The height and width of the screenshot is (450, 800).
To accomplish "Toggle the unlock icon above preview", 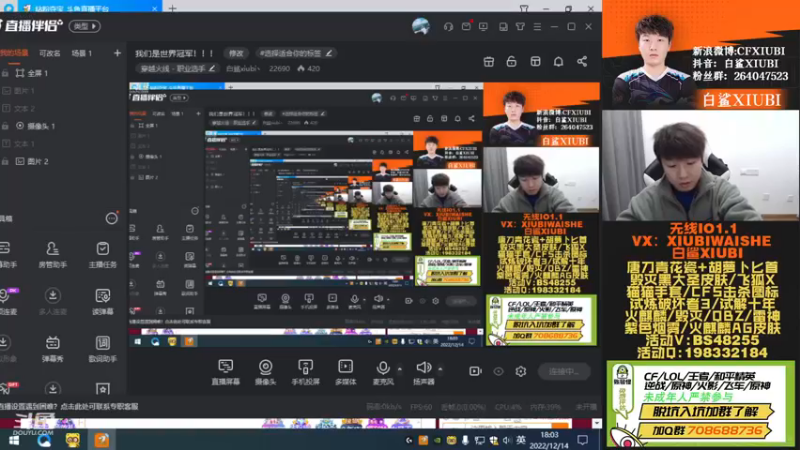I will (x=511, y=61).
